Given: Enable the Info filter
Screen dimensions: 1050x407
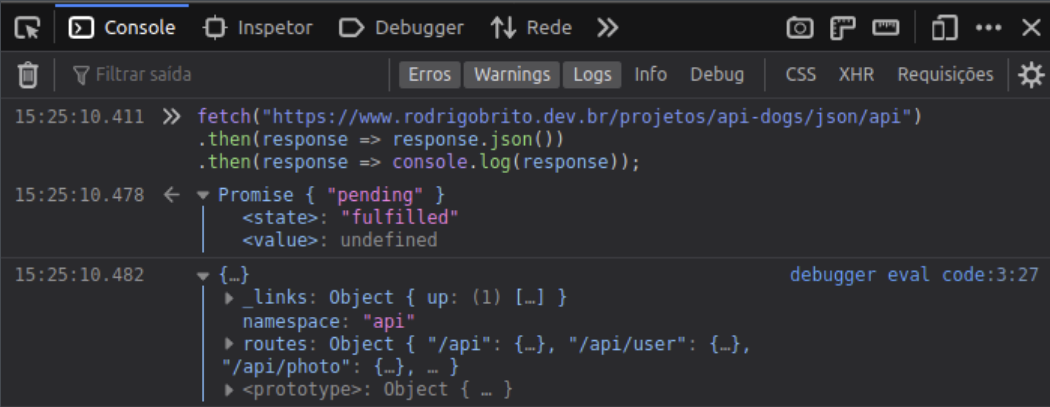Looking at the screenshot, I should (650, 74).
